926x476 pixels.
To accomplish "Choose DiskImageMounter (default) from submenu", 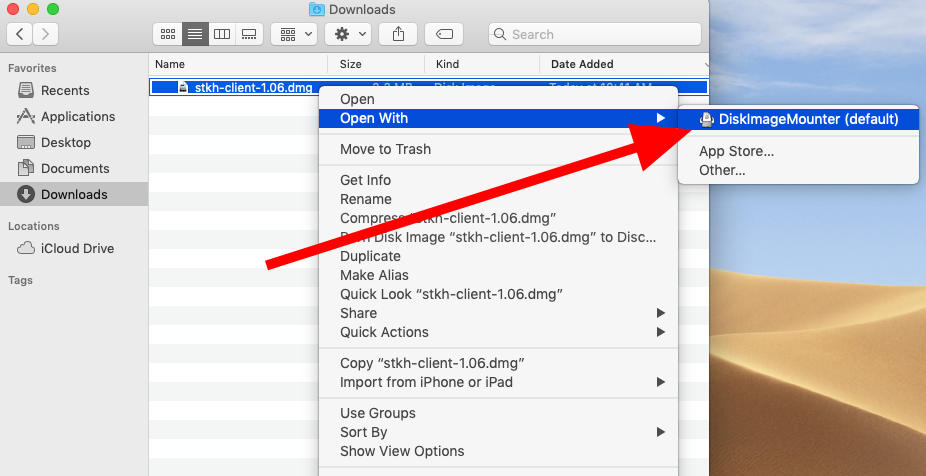I will coord(808,119).
